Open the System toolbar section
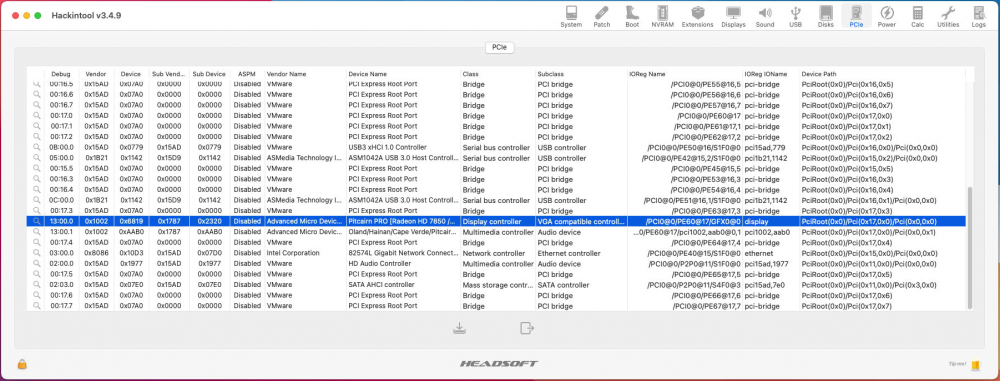The width and height of the screenshot is (1000, 381). (x=571, y=17)
